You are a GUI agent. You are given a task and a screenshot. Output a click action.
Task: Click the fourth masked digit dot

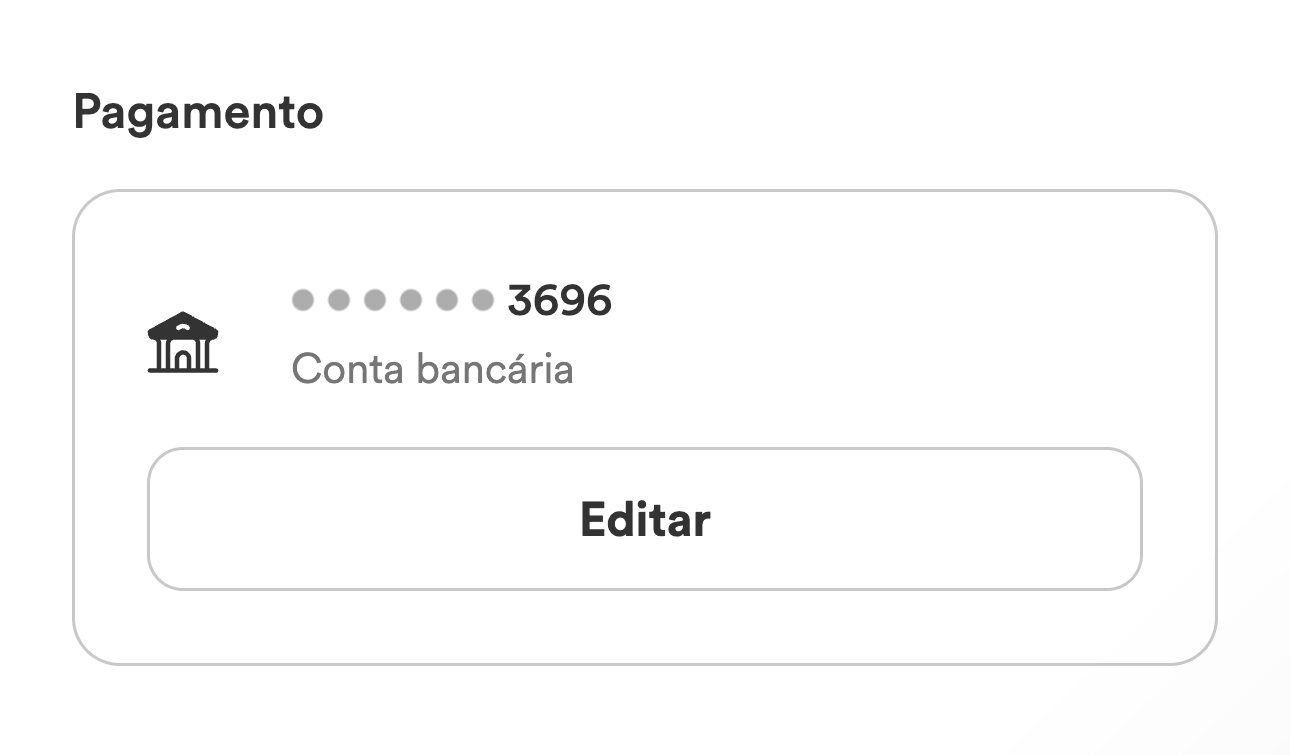point(411,300)
